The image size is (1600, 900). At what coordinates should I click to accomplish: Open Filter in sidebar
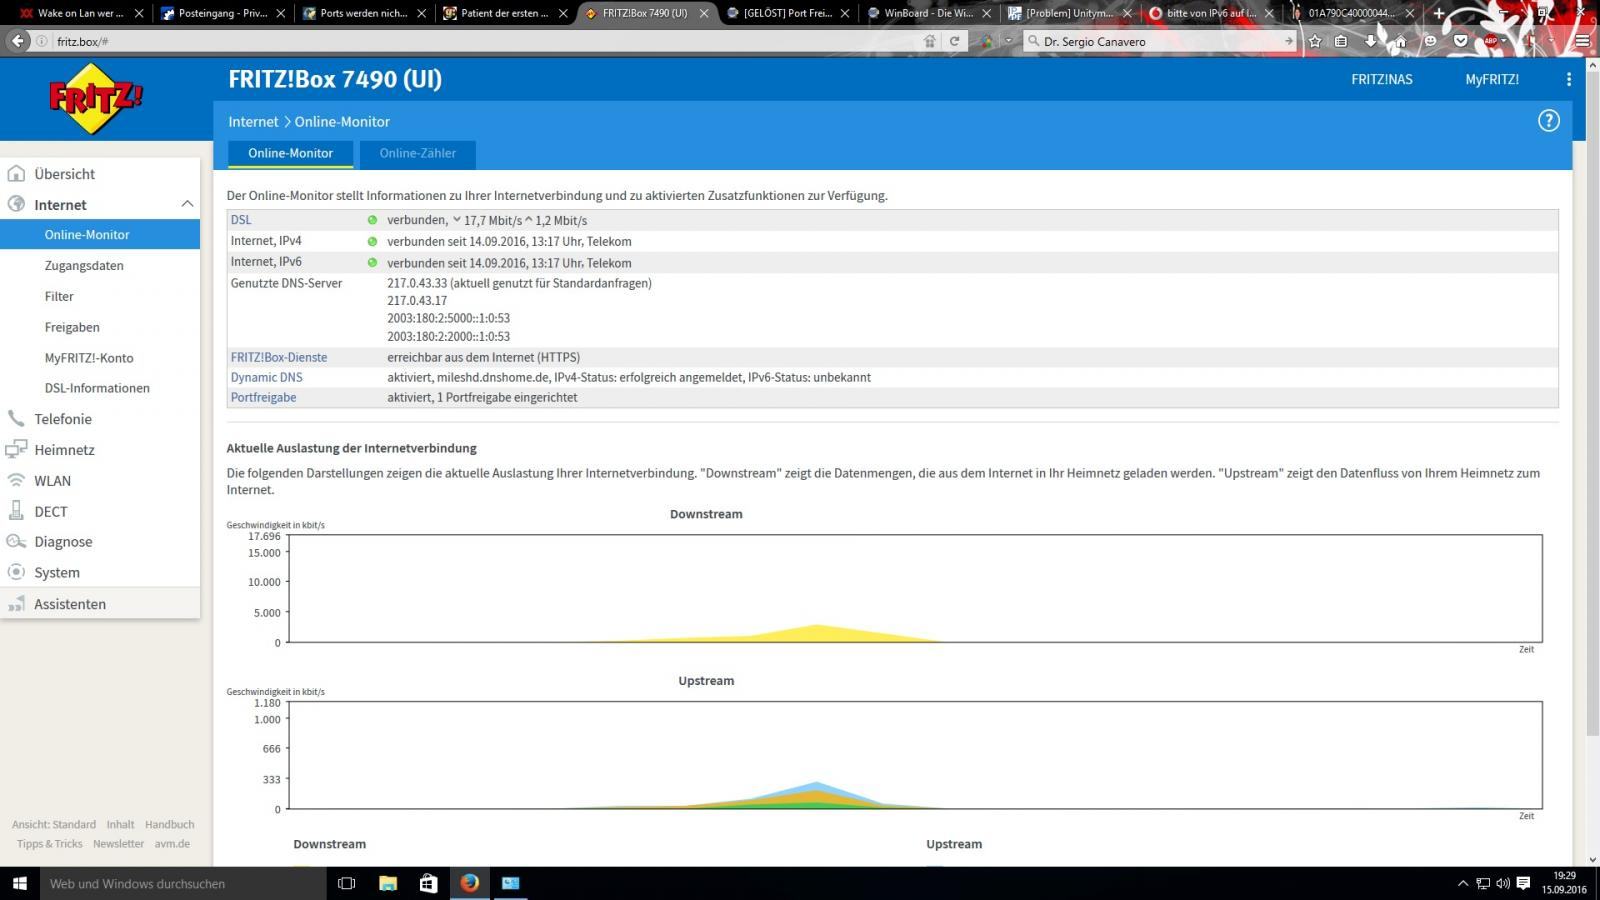coord(59,296)
